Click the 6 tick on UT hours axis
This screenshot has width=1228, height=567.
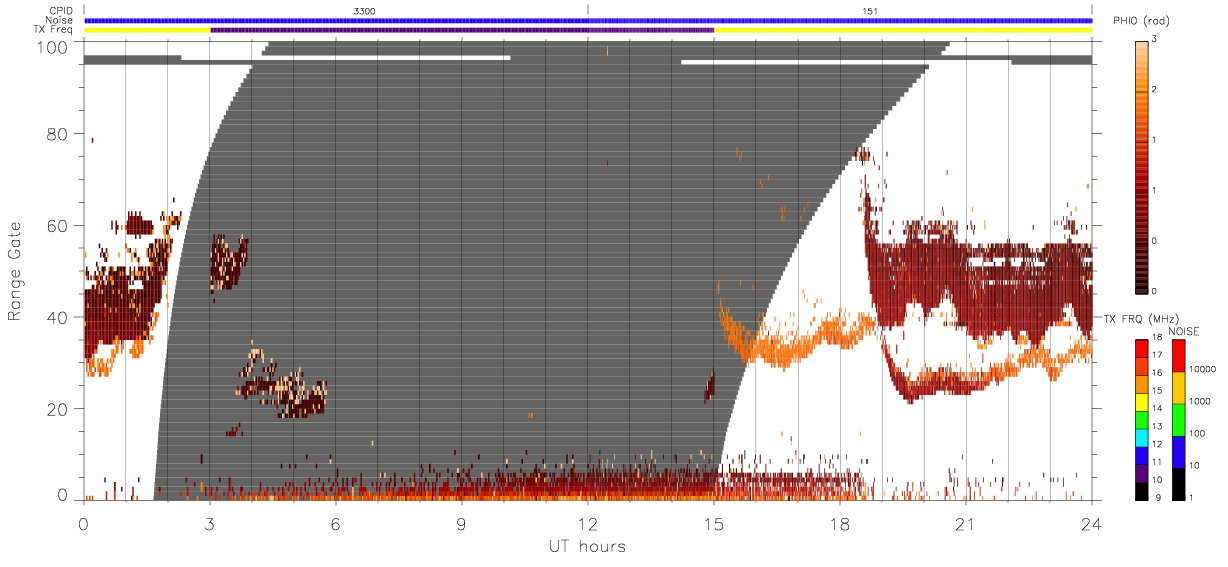click(335, 523)
